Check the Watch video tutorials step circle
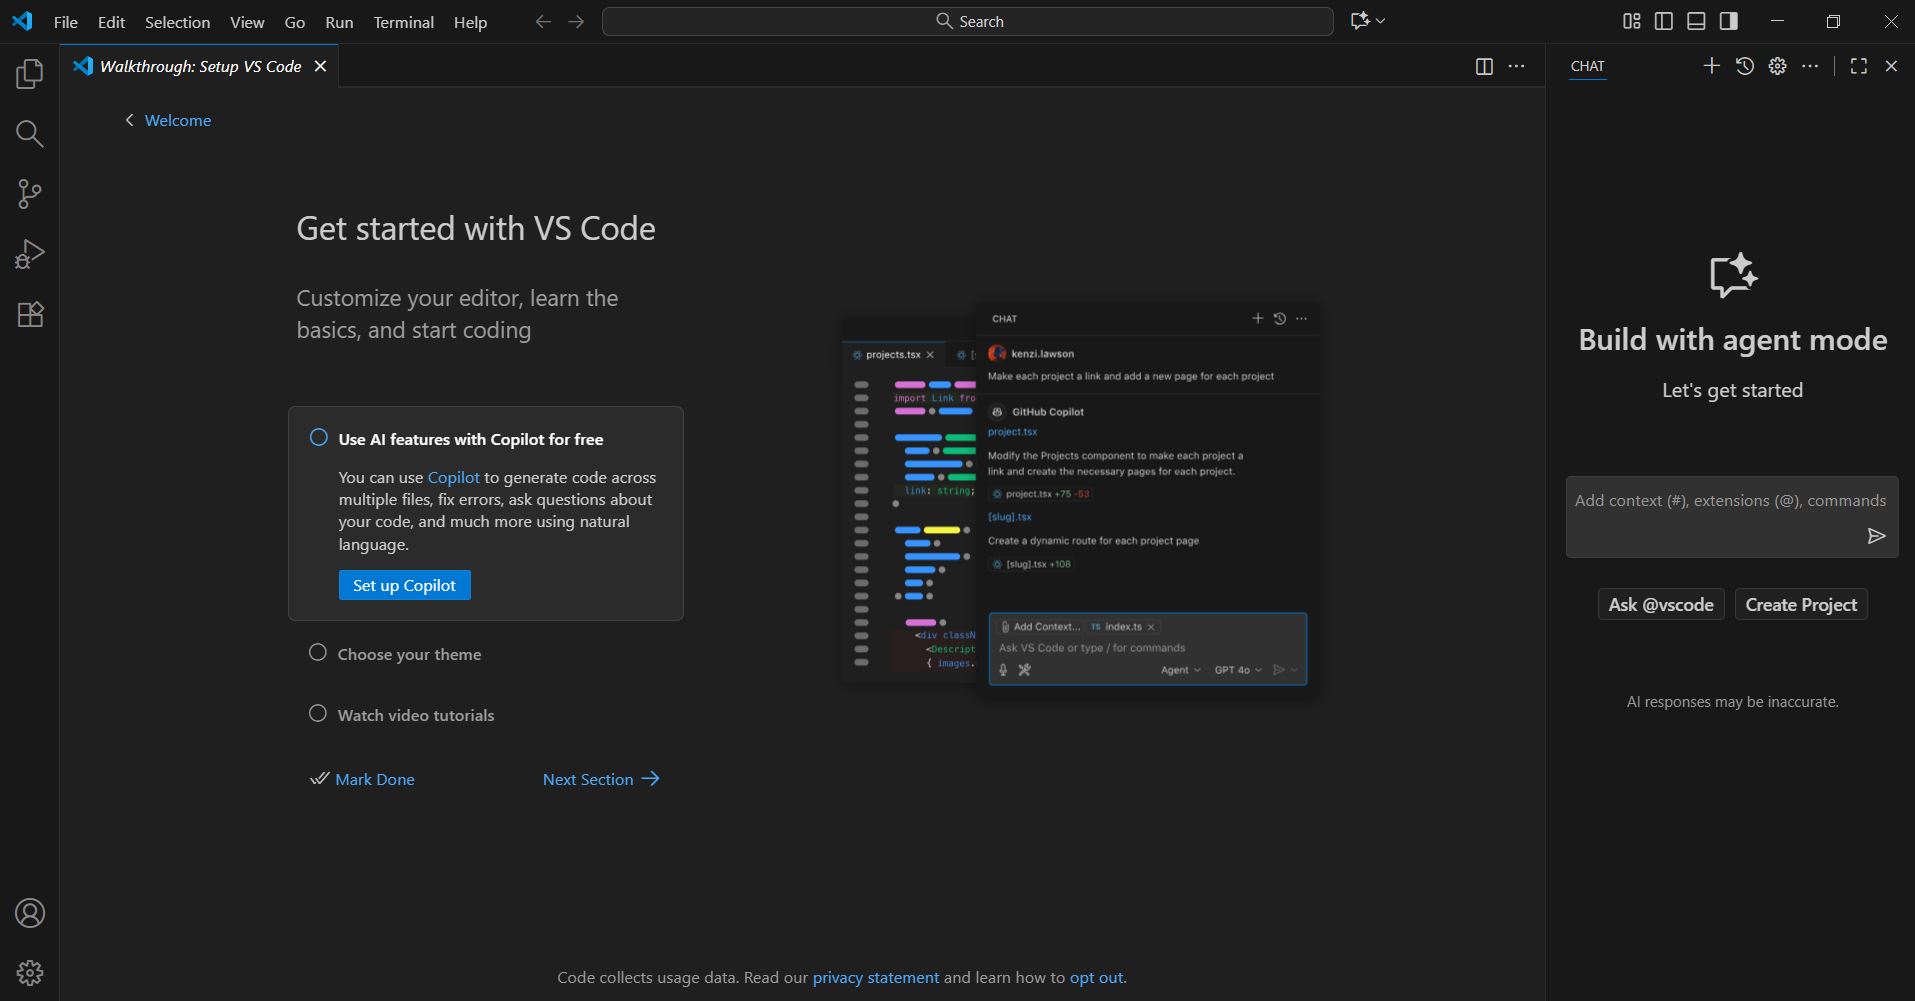 [x=318, y=713]
